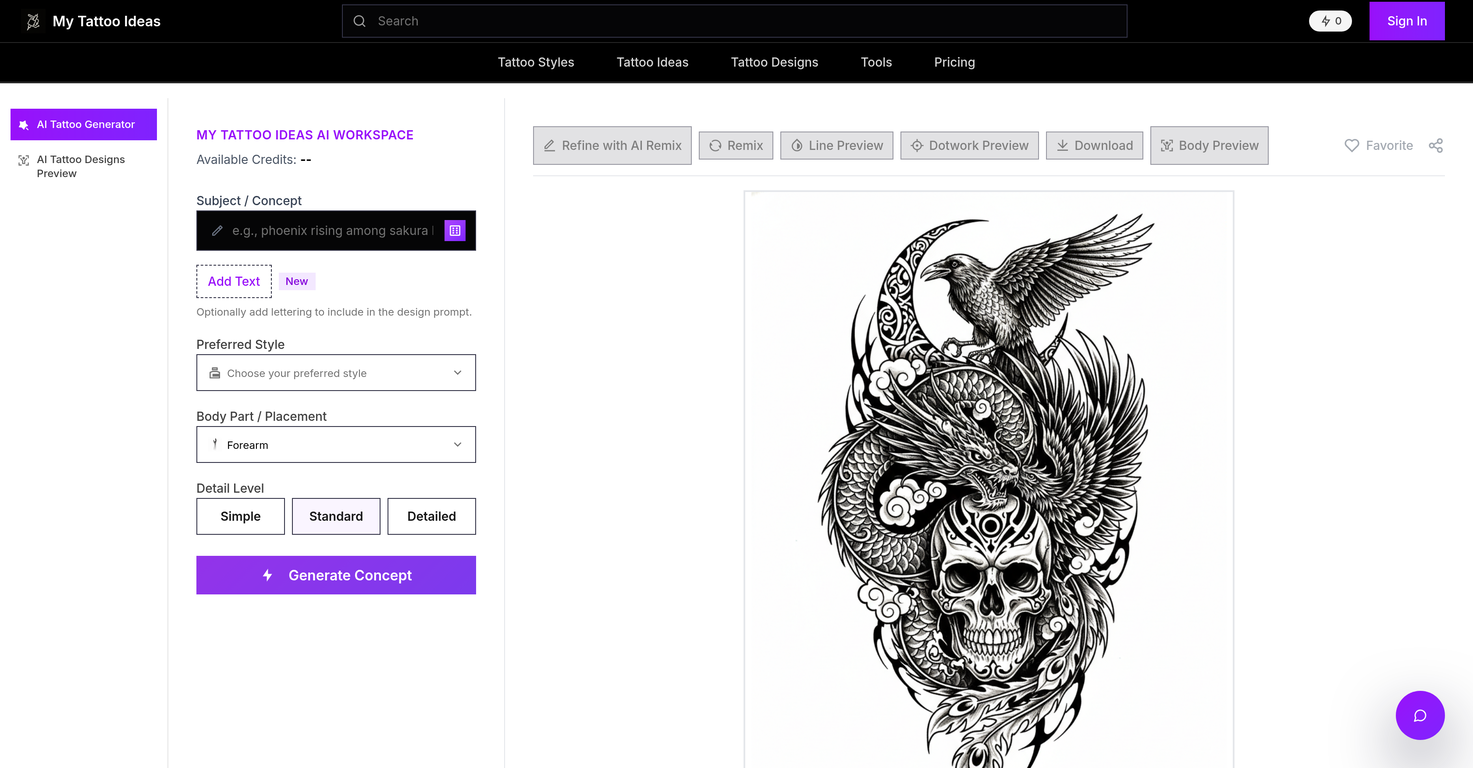1473x768 pixels.
Task: Click the Refine with AI Remix pencil icon
Action: click(x=548, y=145)
